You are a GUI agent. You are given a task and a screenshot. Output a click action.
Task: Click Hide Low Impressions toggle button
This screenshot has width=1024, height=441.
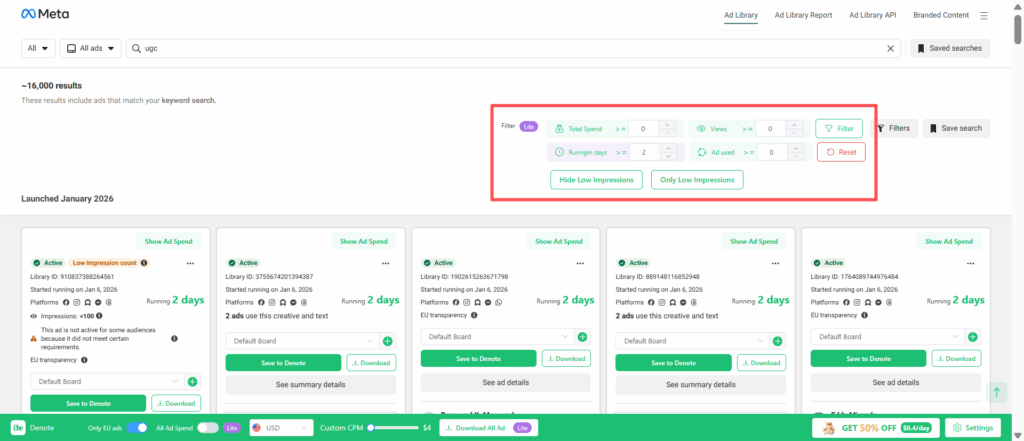click(x=596, y=180)
